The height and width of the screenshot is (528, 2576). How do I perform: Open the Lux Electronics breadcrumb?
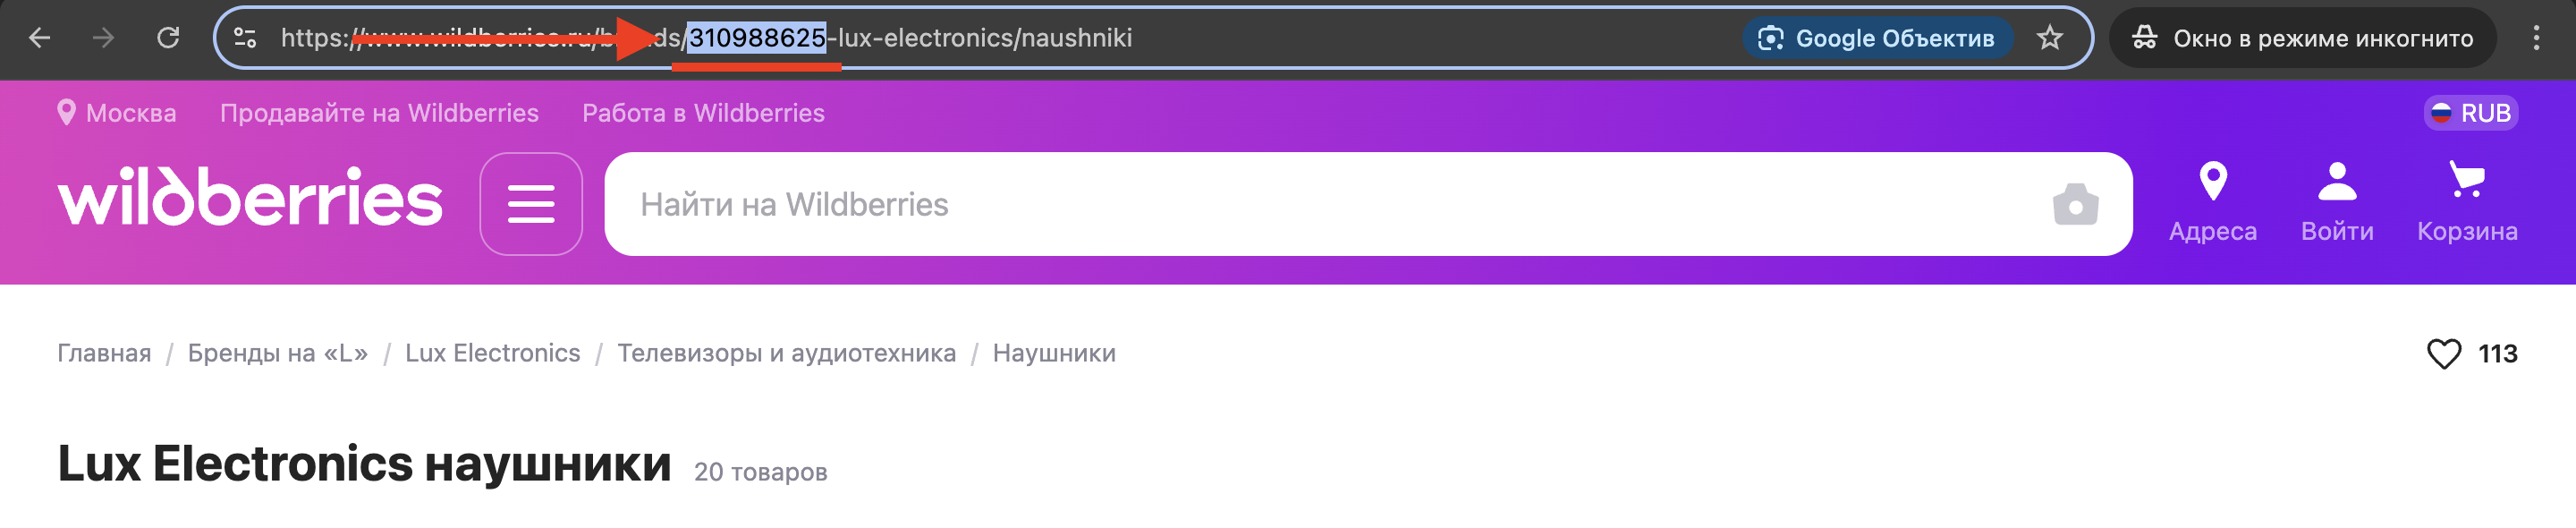coord(492,353)
